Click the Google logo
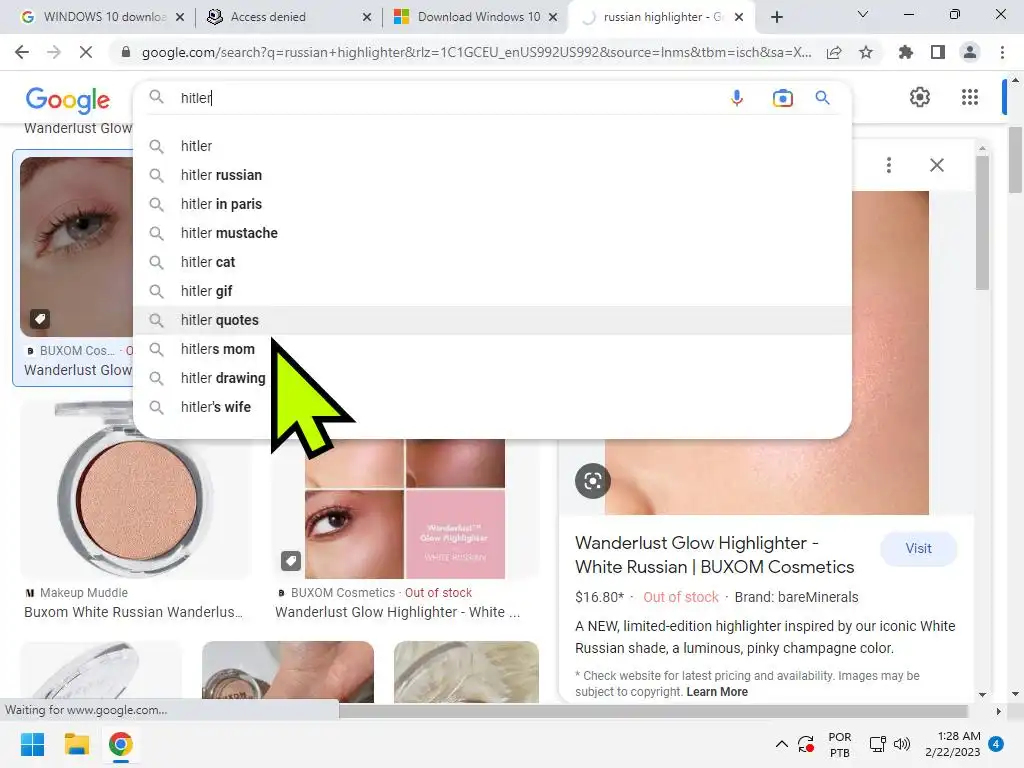The width and height of the screenshot is (1024, 768). click(68, 100)
